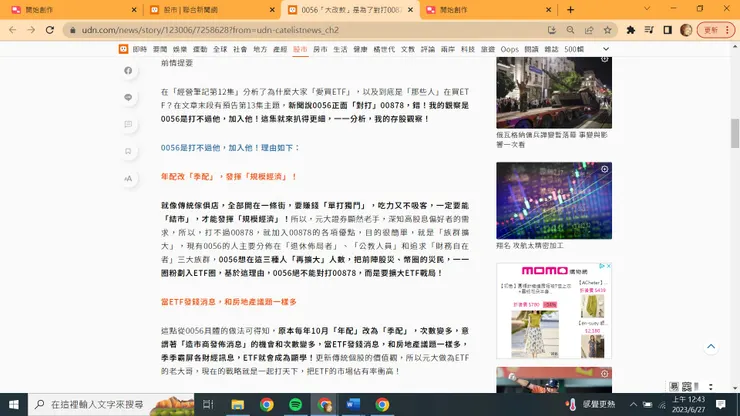The height and width of the screenshot is (416, 740).
Task: Expand the navigation category chevron
Action: tap(606, 49)
